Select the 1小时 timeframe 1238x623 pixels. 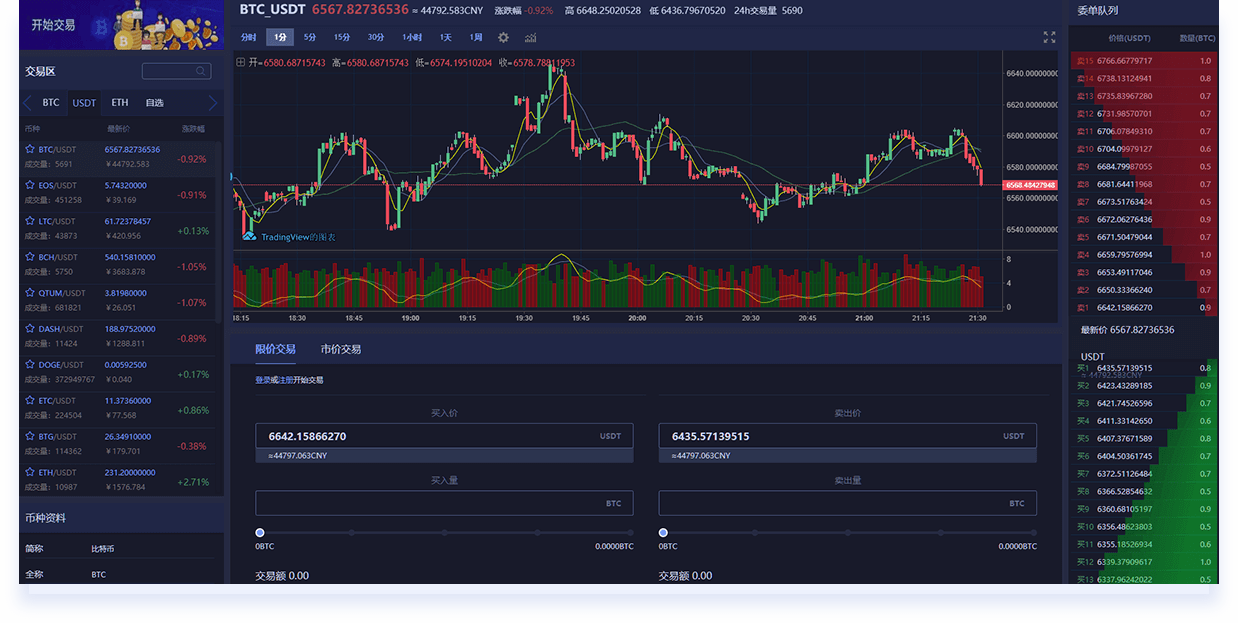coord(412,37)
